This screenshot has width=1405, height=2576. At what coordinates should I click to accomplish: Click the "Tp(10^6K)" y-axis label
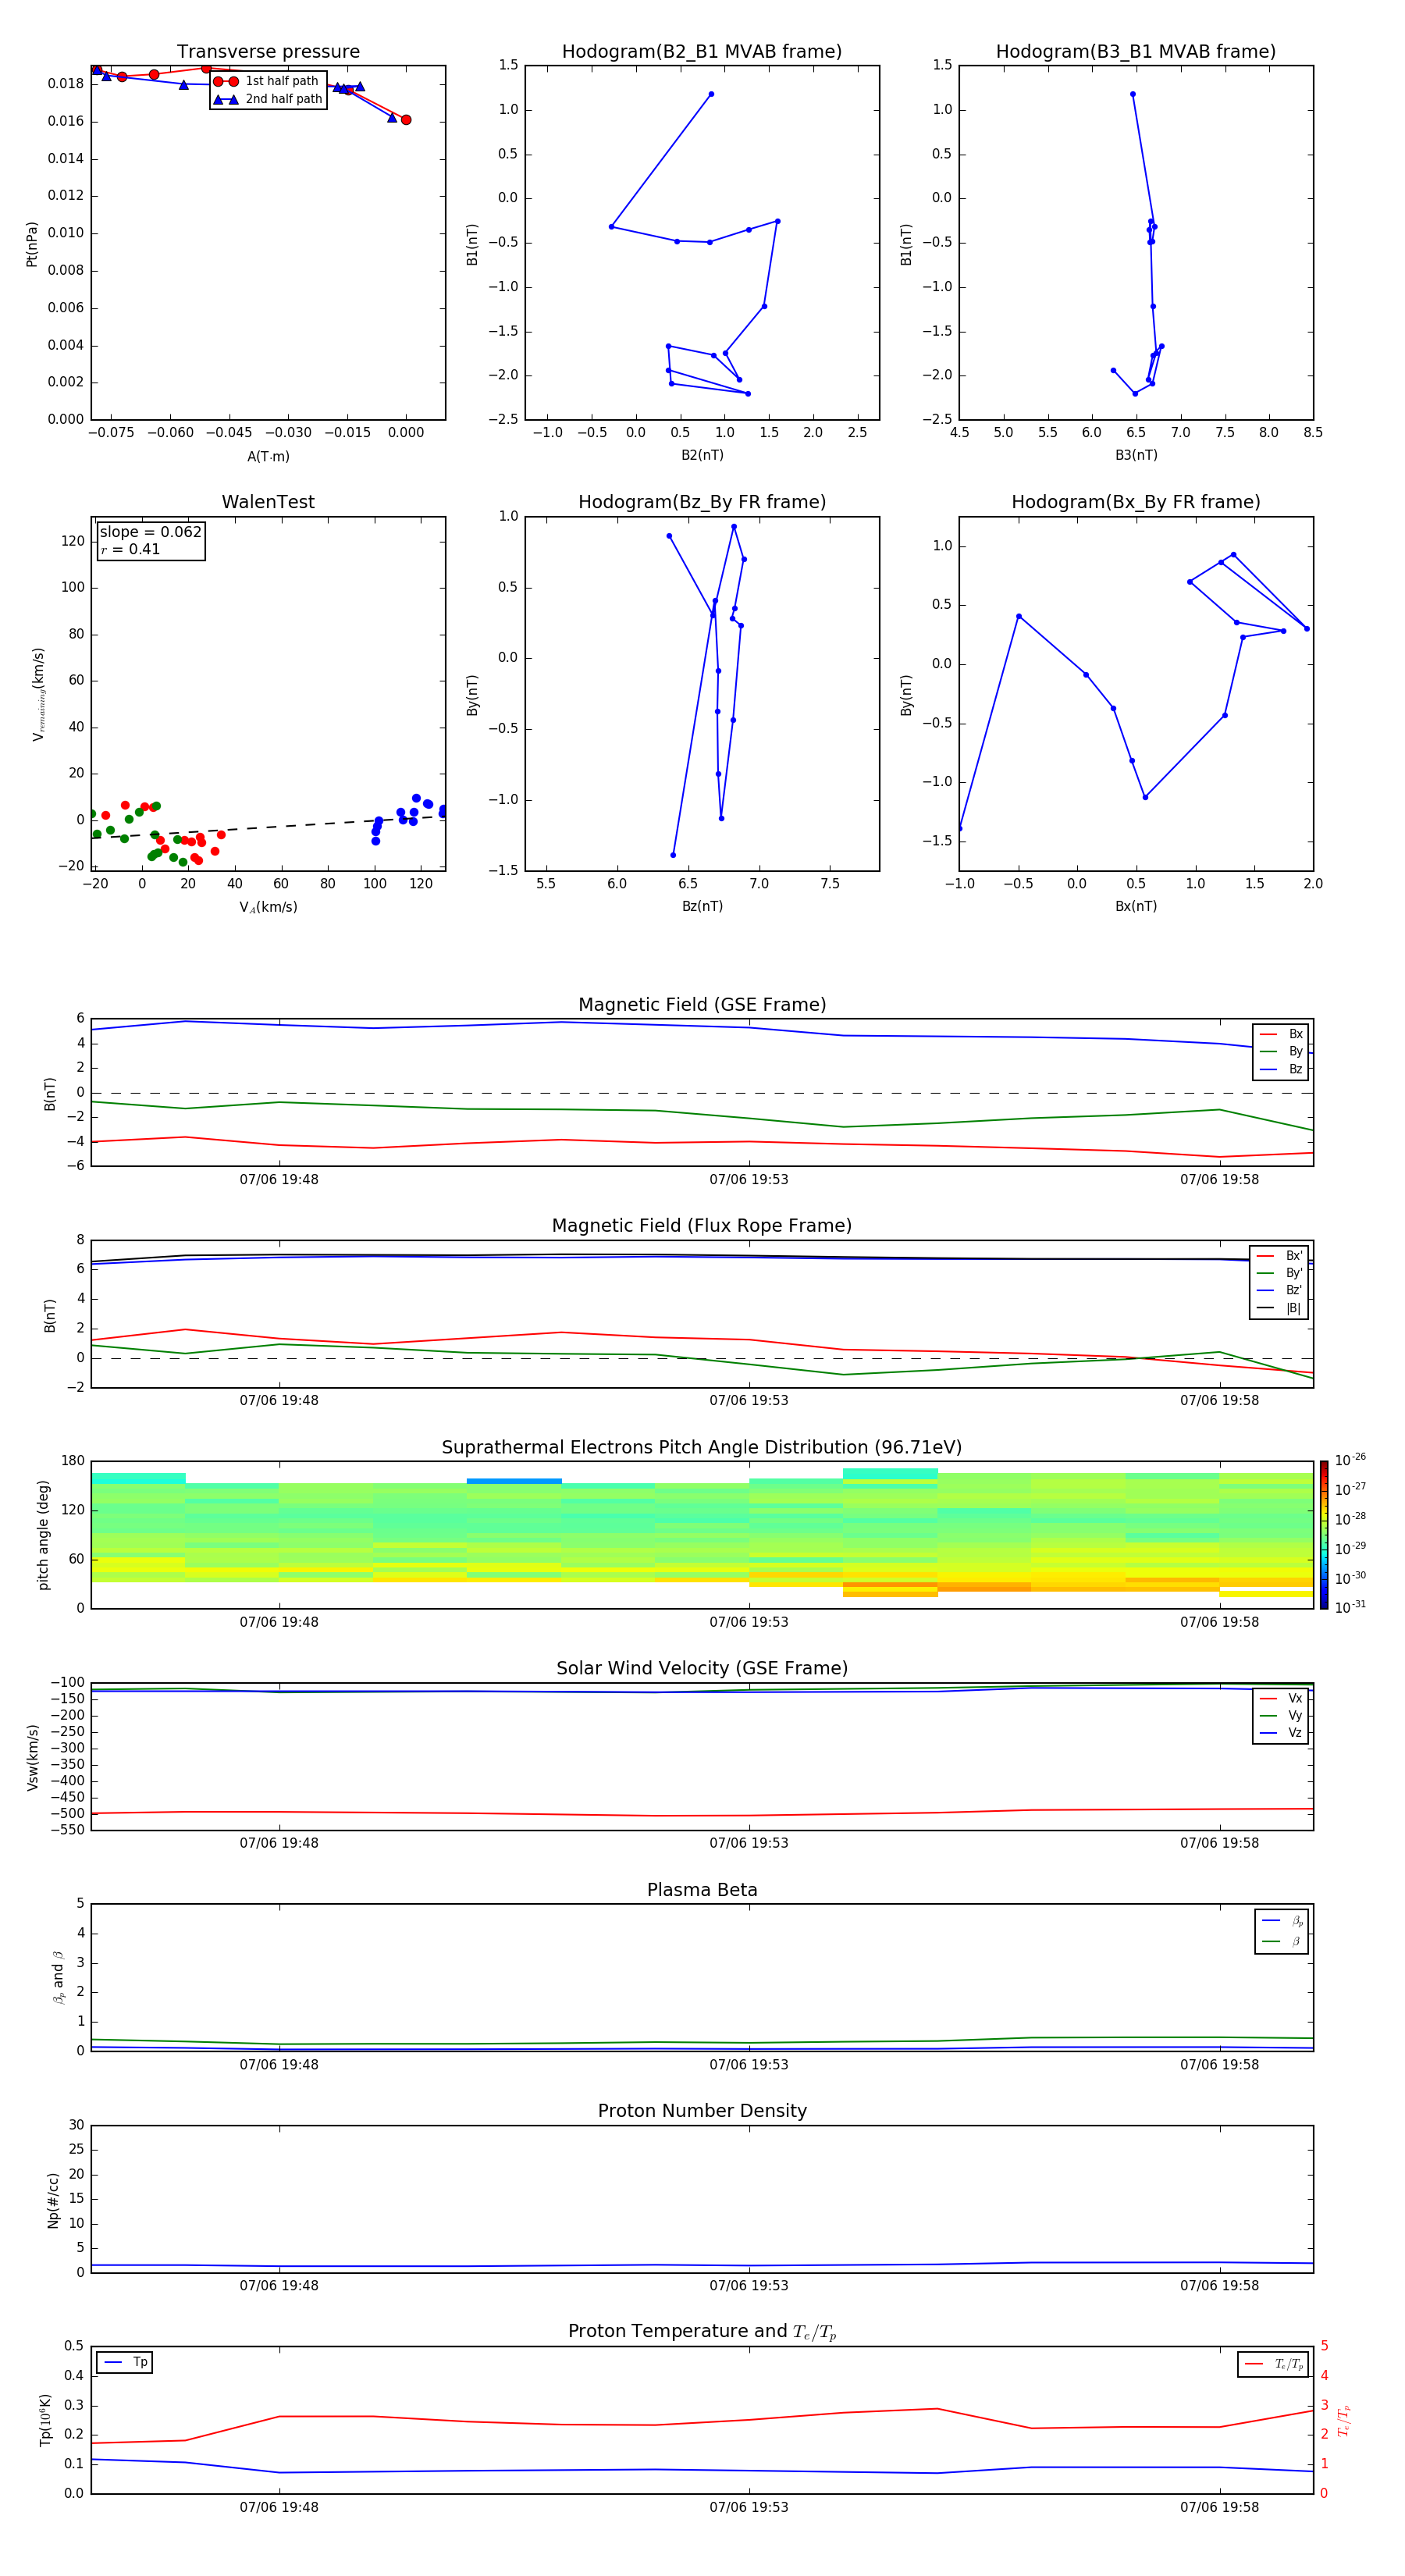[x=45, y=2420]
